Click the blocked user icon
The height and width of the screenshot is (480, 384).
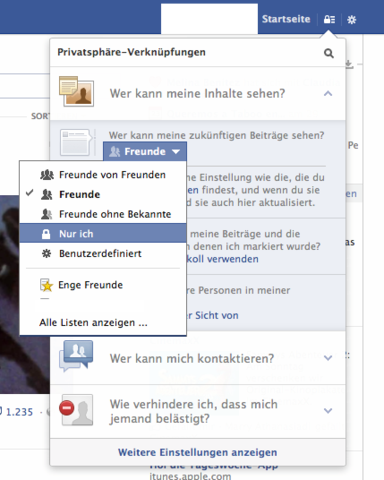tap(76, 410)
